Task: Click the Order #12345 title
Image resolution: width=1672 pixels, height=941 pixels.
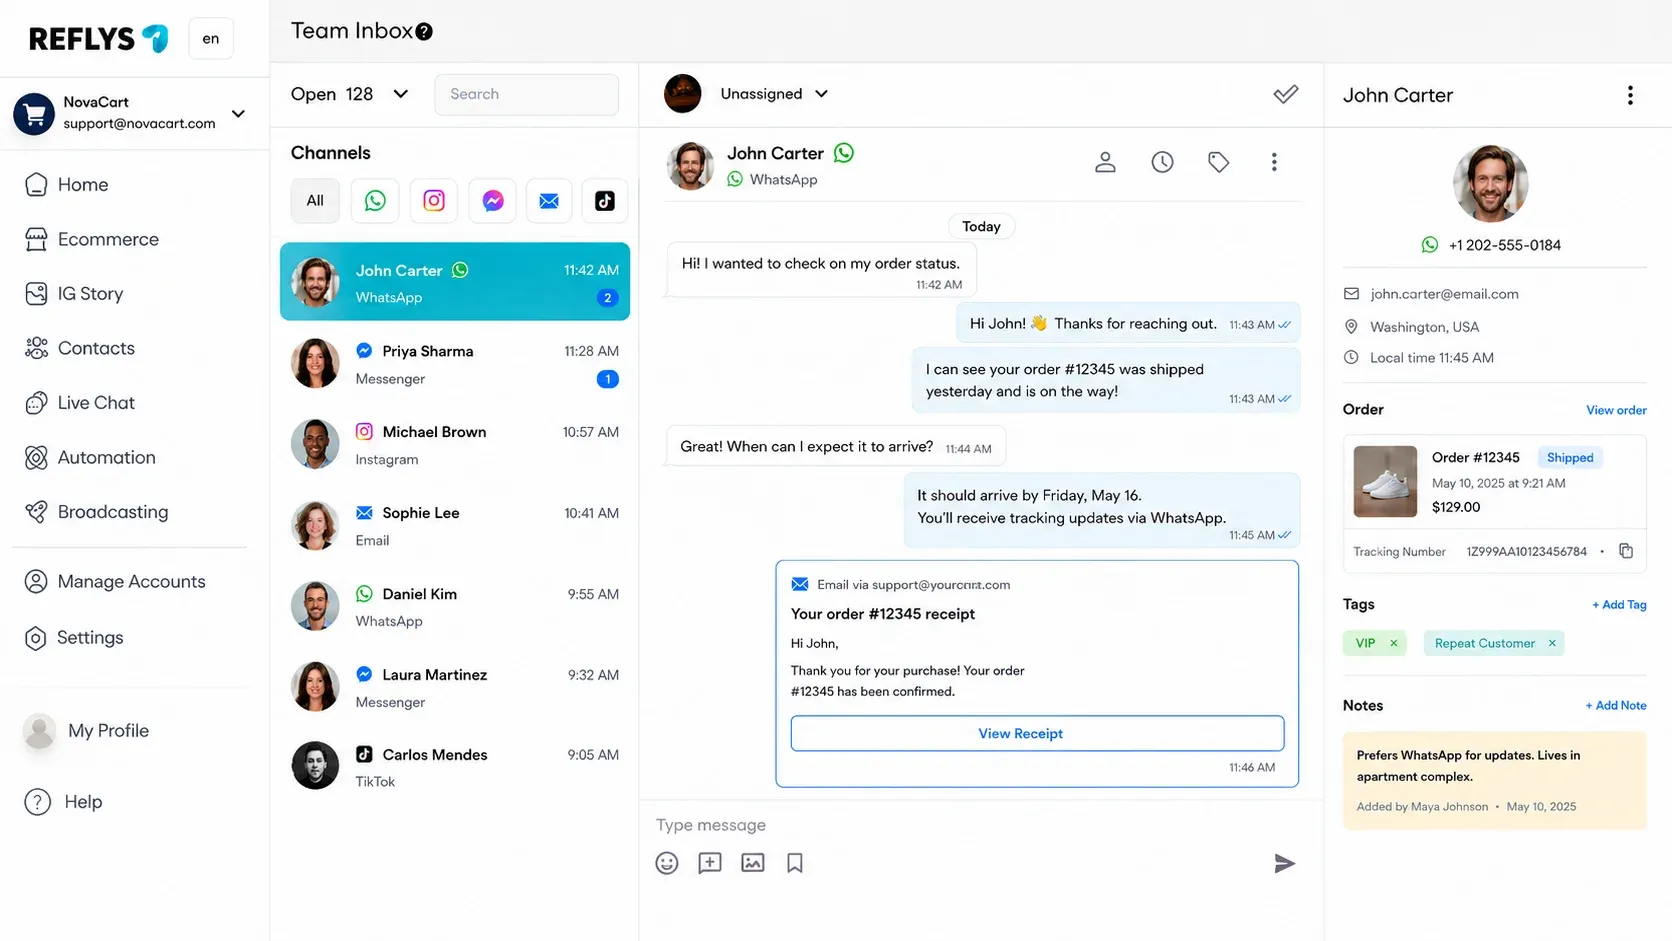Action: (1475, 458)
